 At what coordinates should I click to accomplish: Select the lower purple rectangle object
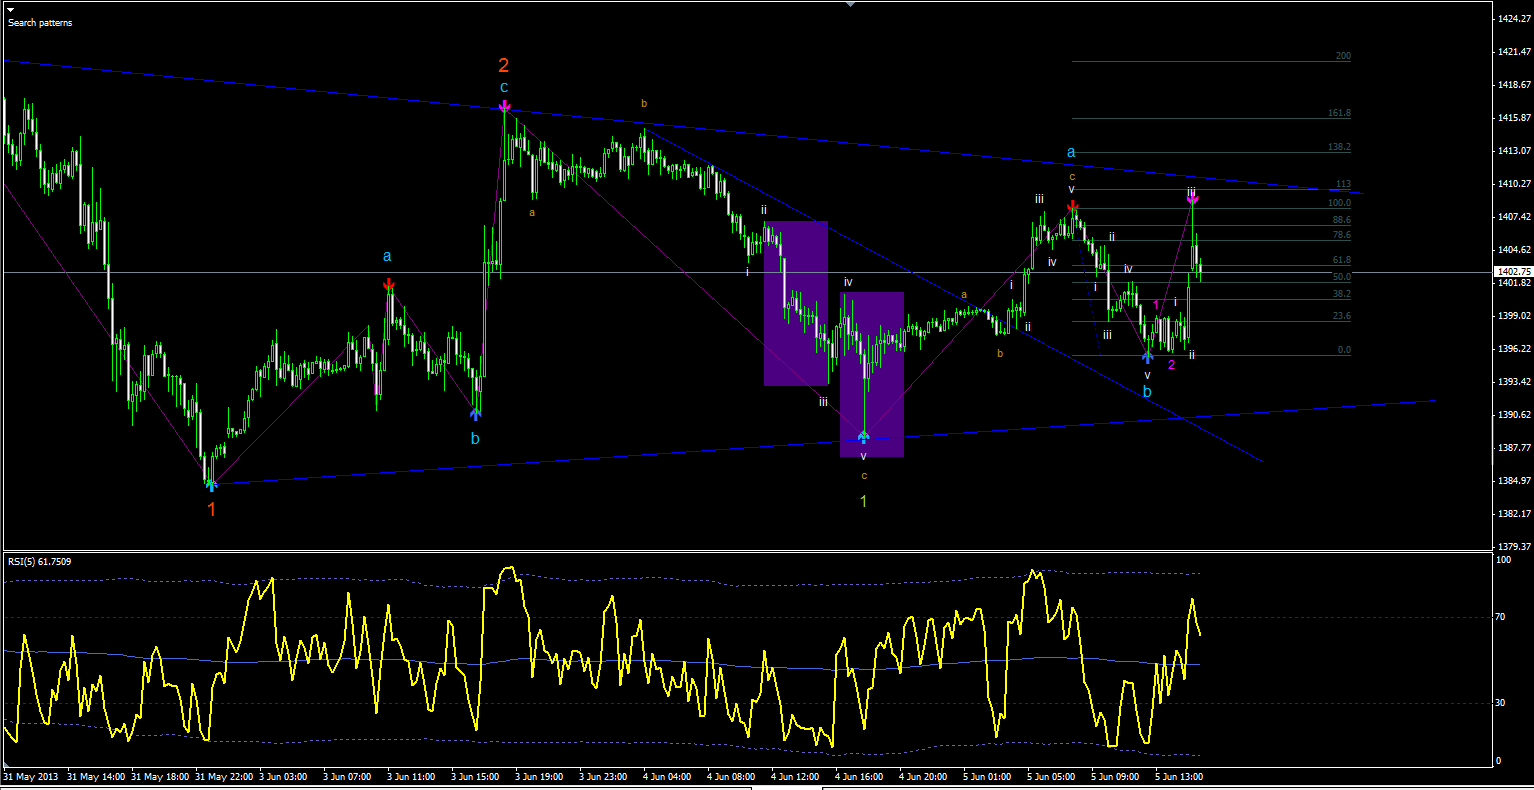[x=872, y=374]
